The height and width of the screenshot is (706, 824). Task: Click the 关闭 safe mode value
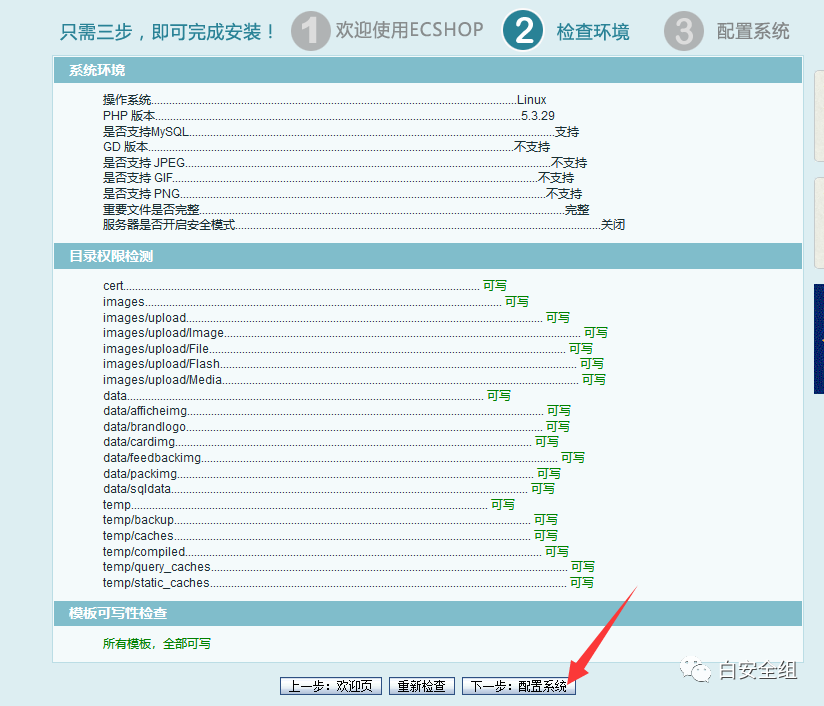pos(613,224)
